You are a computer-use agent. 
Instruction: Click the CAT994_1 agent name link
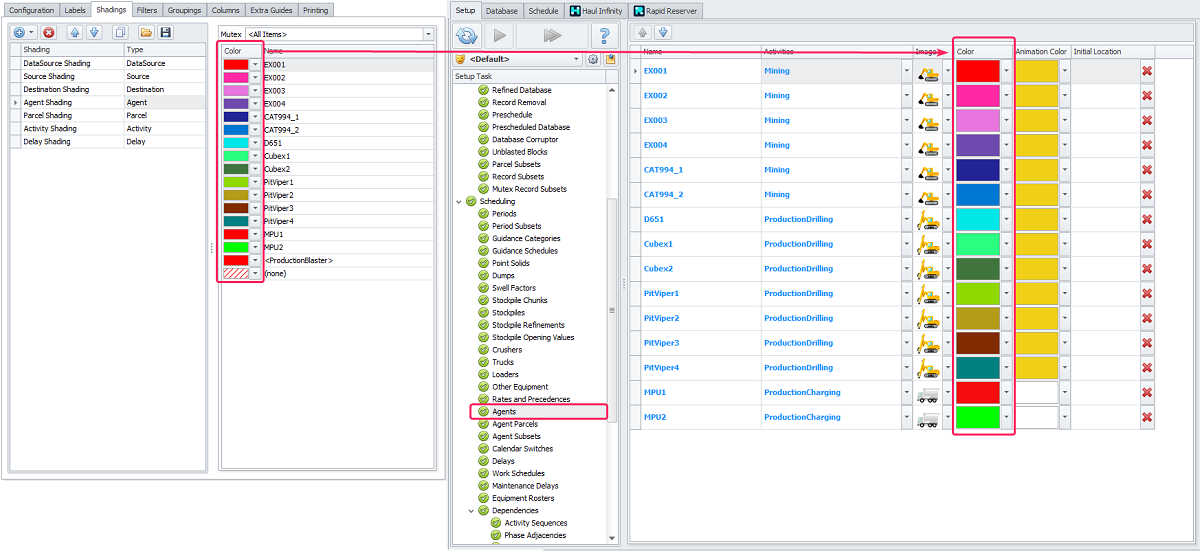click(663, 170)
